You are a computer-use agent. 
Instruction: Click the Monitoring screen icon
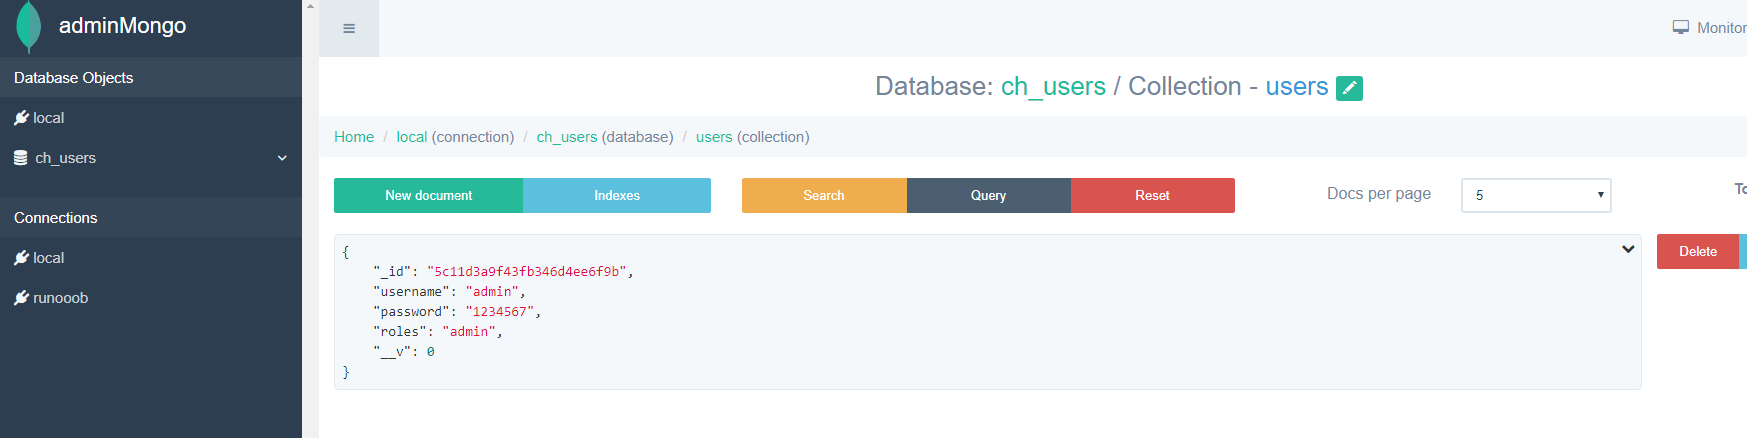click(x=1680, y=28)
